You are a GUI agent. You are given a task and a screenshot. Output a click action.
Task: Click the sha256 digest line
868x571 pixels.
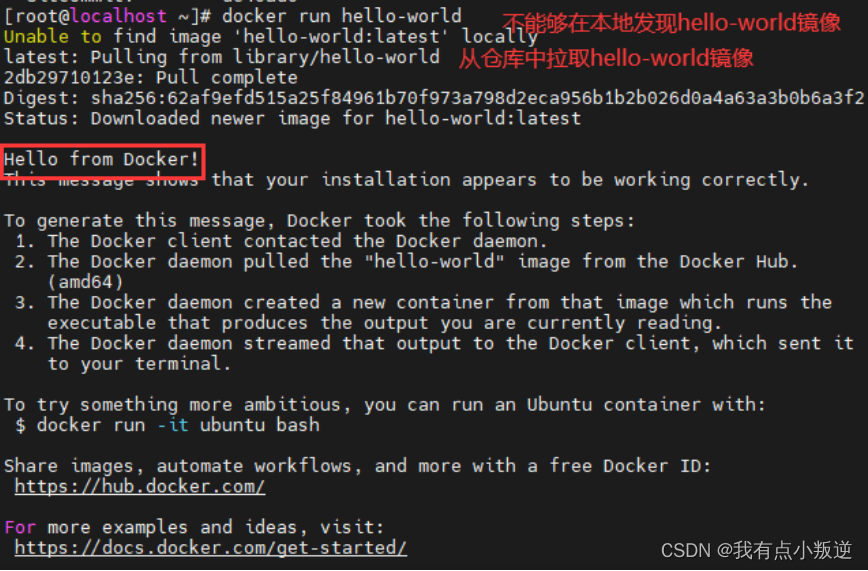pyautogui.click(x=434, y=98)
